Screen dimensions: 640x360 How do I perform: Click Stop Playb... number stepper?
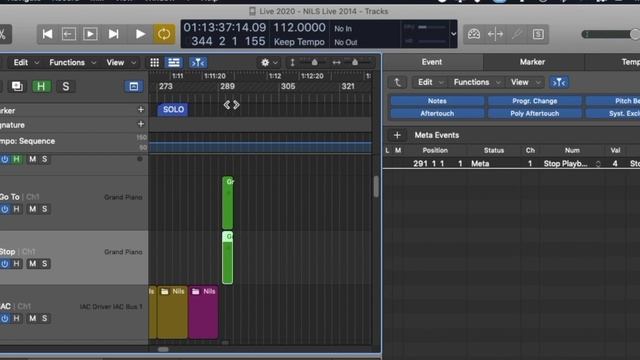(x=598, y=164)
